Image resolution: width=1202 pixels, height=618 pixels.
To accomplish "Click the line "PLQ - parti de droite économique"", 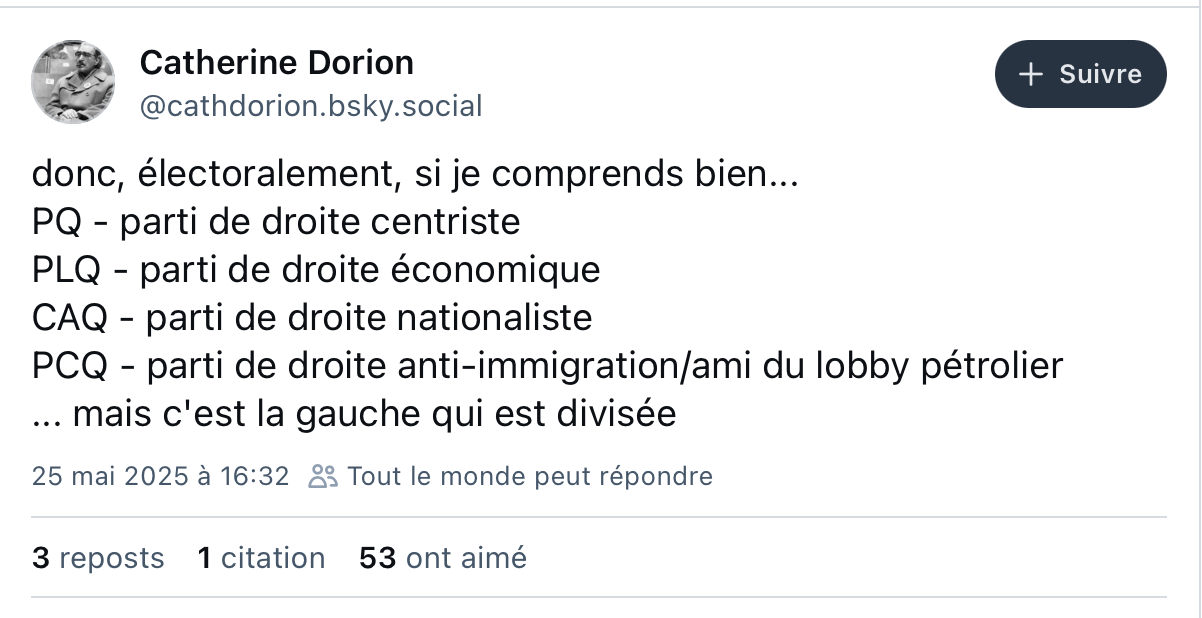I will tap(316, 269).
